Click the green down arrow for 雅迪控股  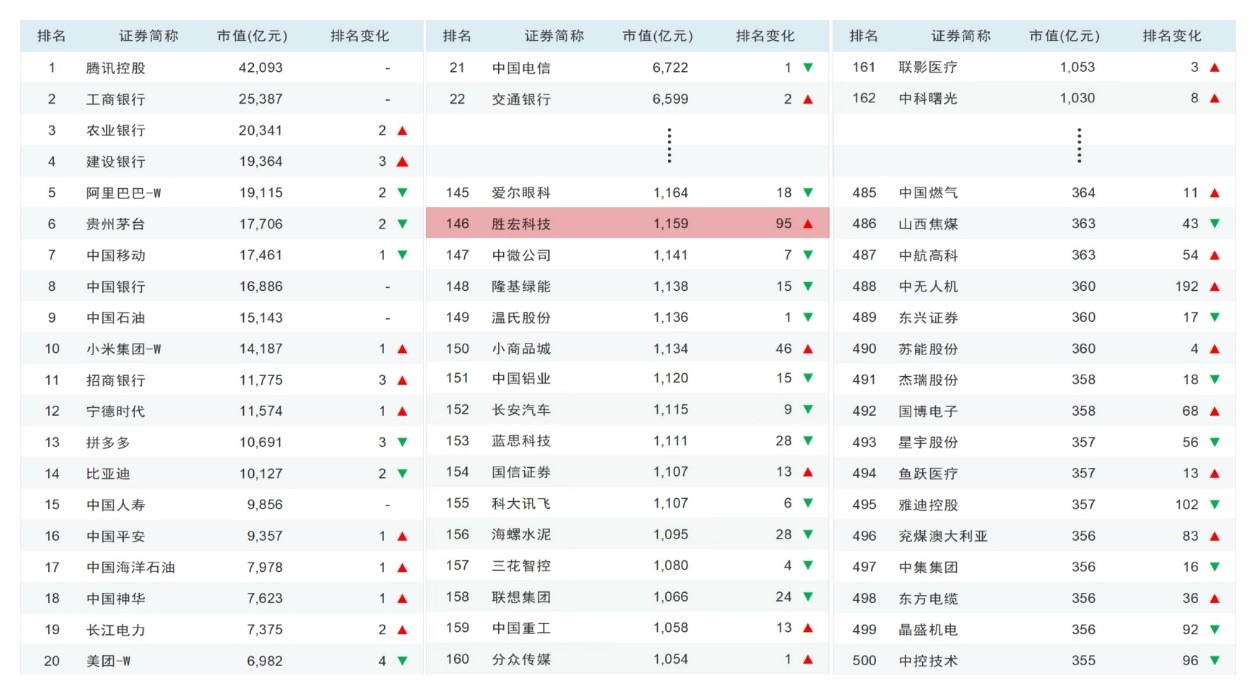click(x=1214, y=505)
